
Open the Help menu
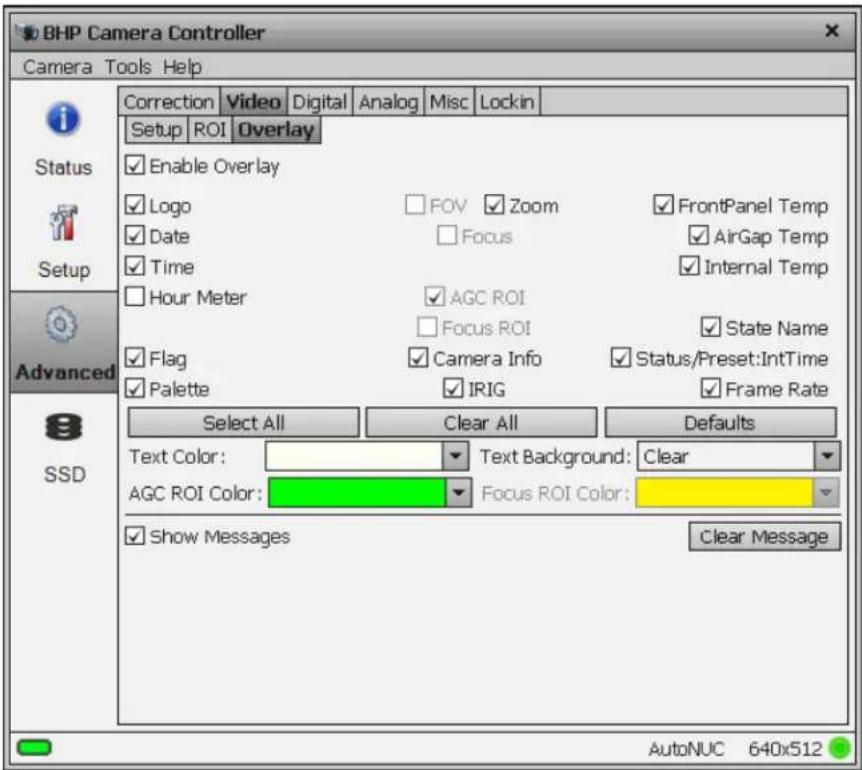(x=182, y=67)
